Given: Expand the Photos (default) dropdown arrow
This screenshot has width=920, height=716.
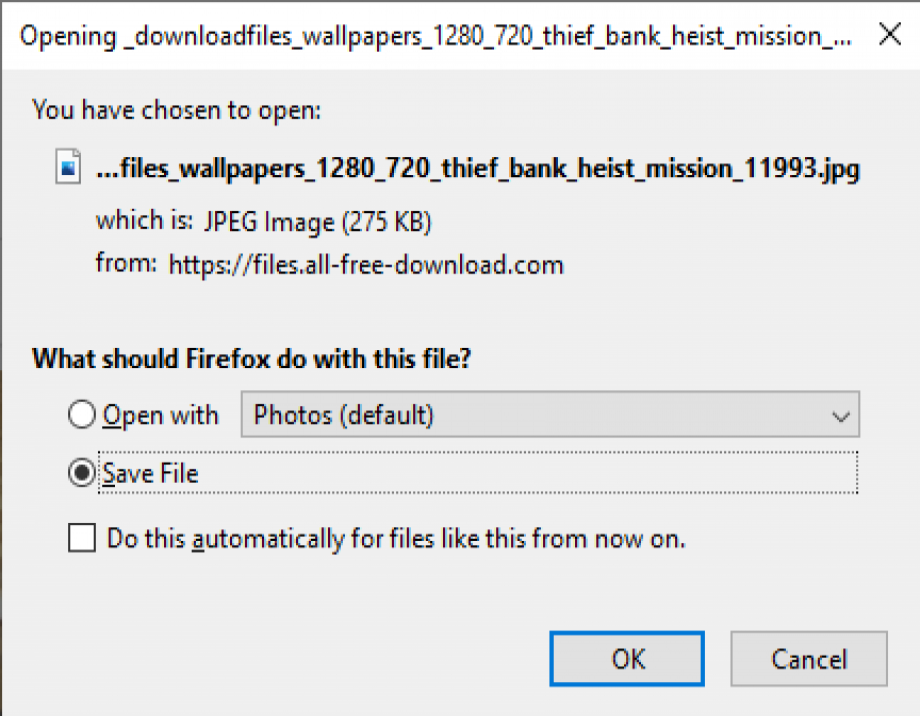Looking at the screenshot, I should 842,415.
